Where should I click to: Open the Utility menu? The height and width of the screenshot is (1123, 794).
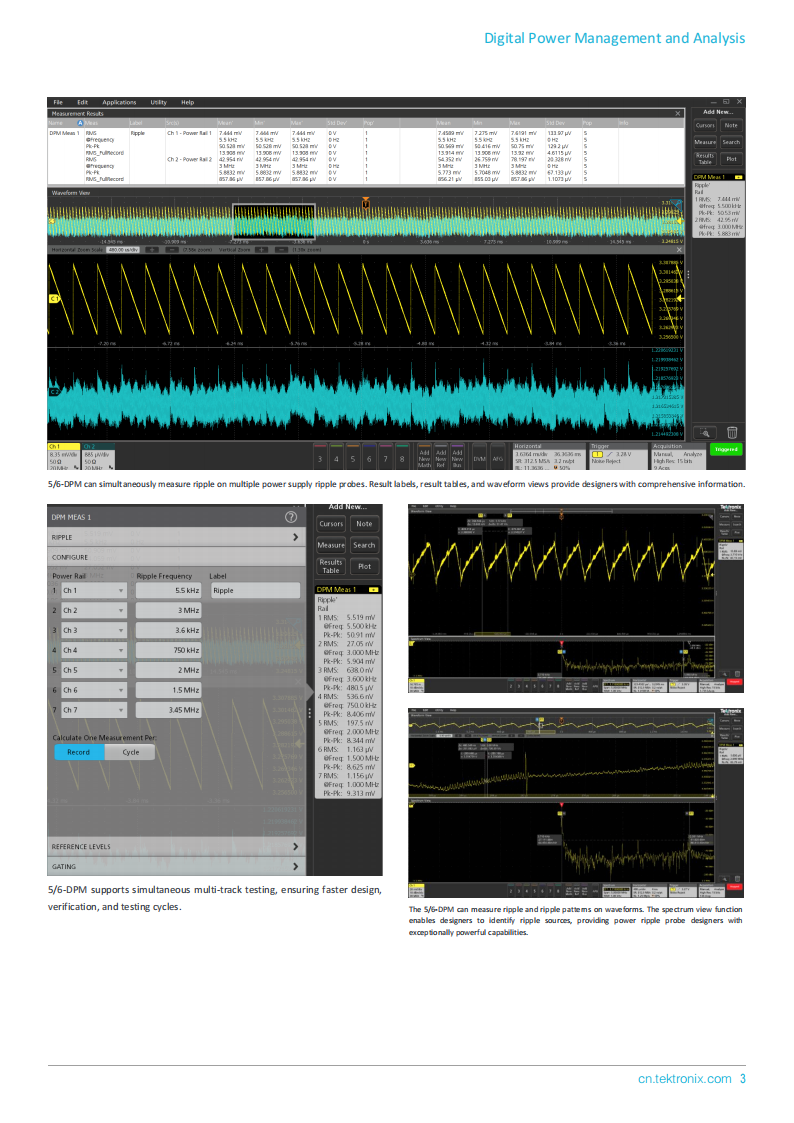(x=158, y=102)
